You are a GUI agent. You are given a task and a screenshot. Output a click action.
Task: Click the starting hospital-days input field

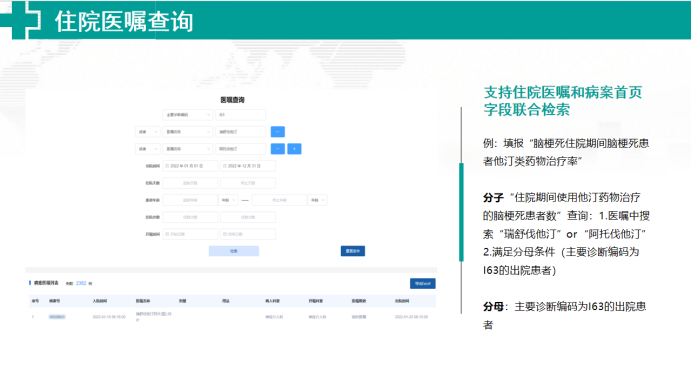coord(190,183)
